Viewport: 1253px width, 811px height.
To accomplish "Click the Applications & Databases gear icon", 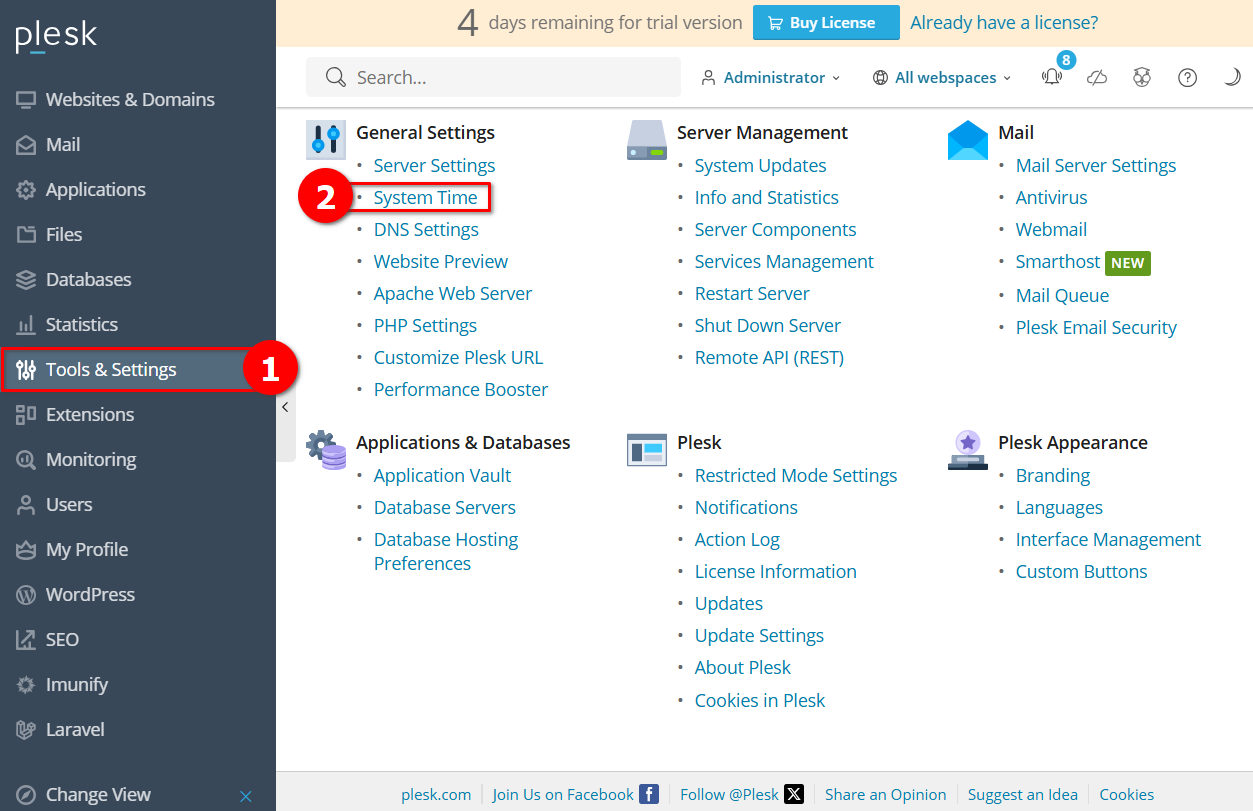I will (x=326, y=450).
